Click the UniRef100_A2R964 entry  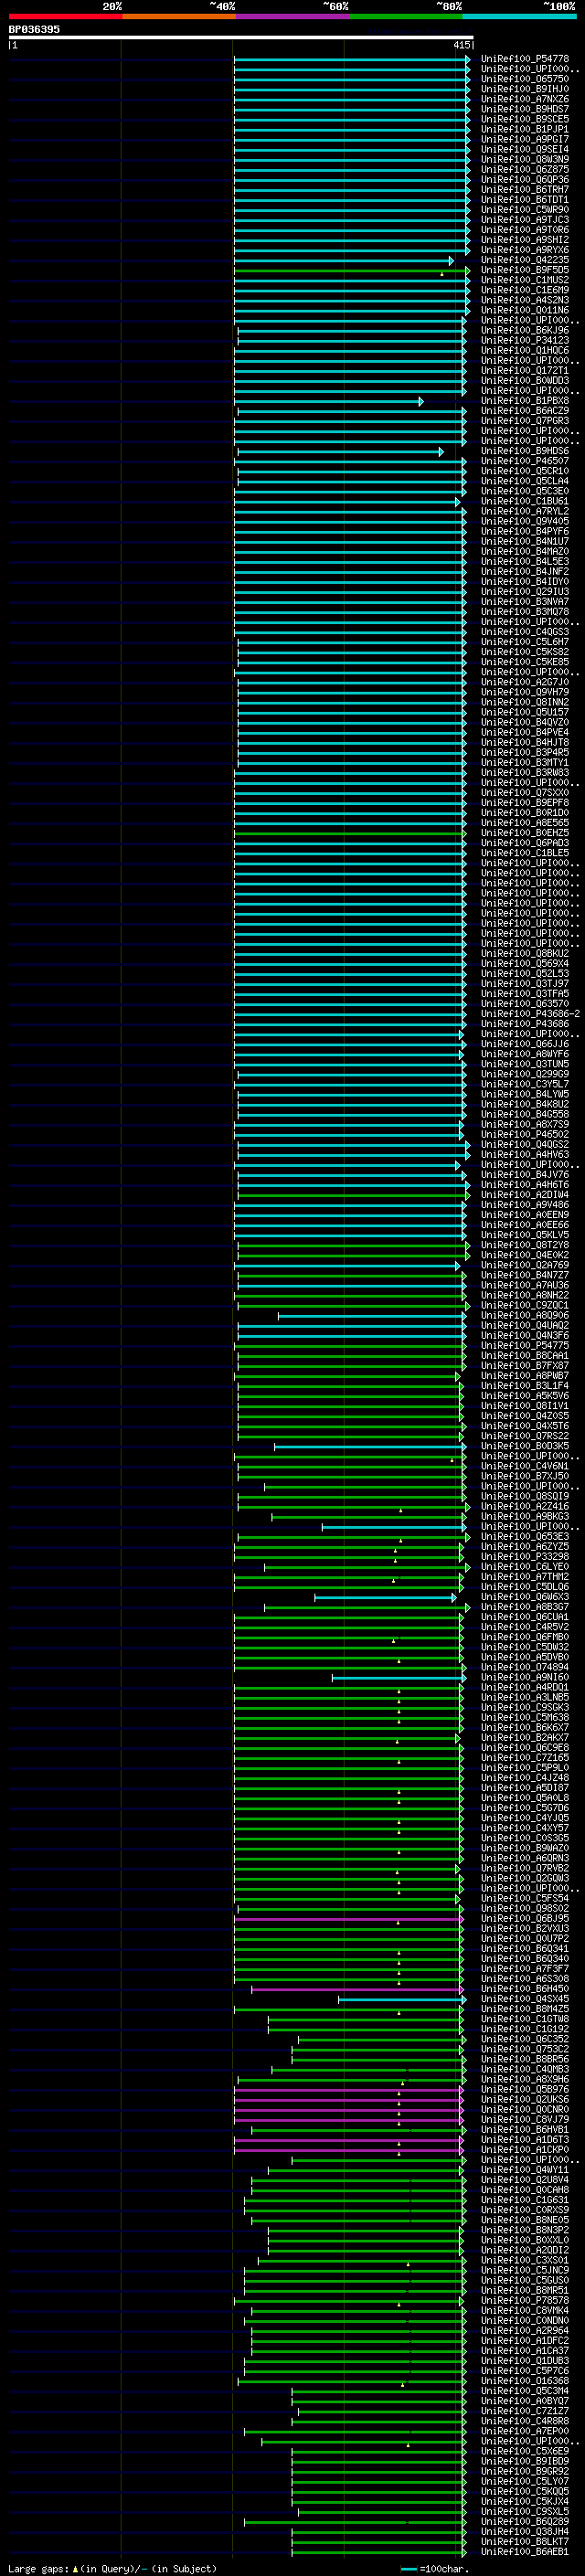525,2331
